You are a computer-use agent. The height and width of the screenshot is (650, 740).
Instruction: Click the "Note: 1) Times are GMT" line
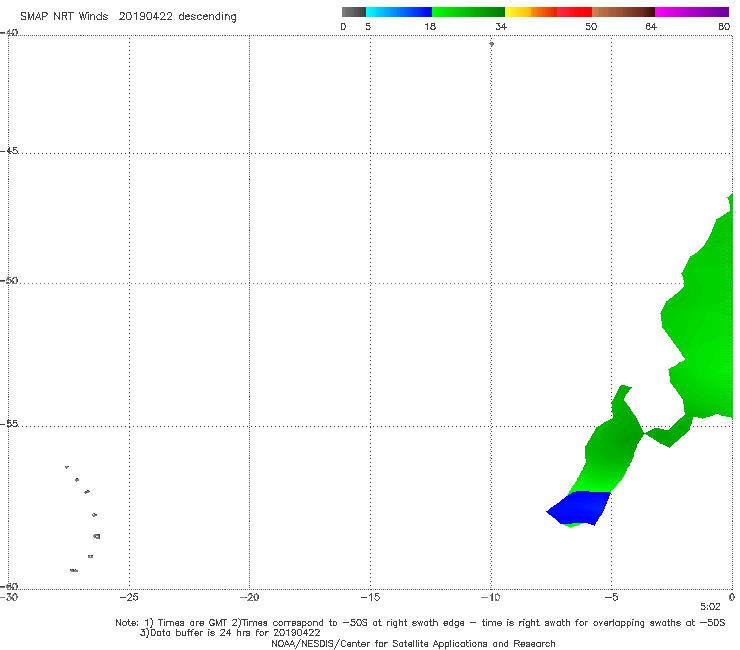point(420,623)
